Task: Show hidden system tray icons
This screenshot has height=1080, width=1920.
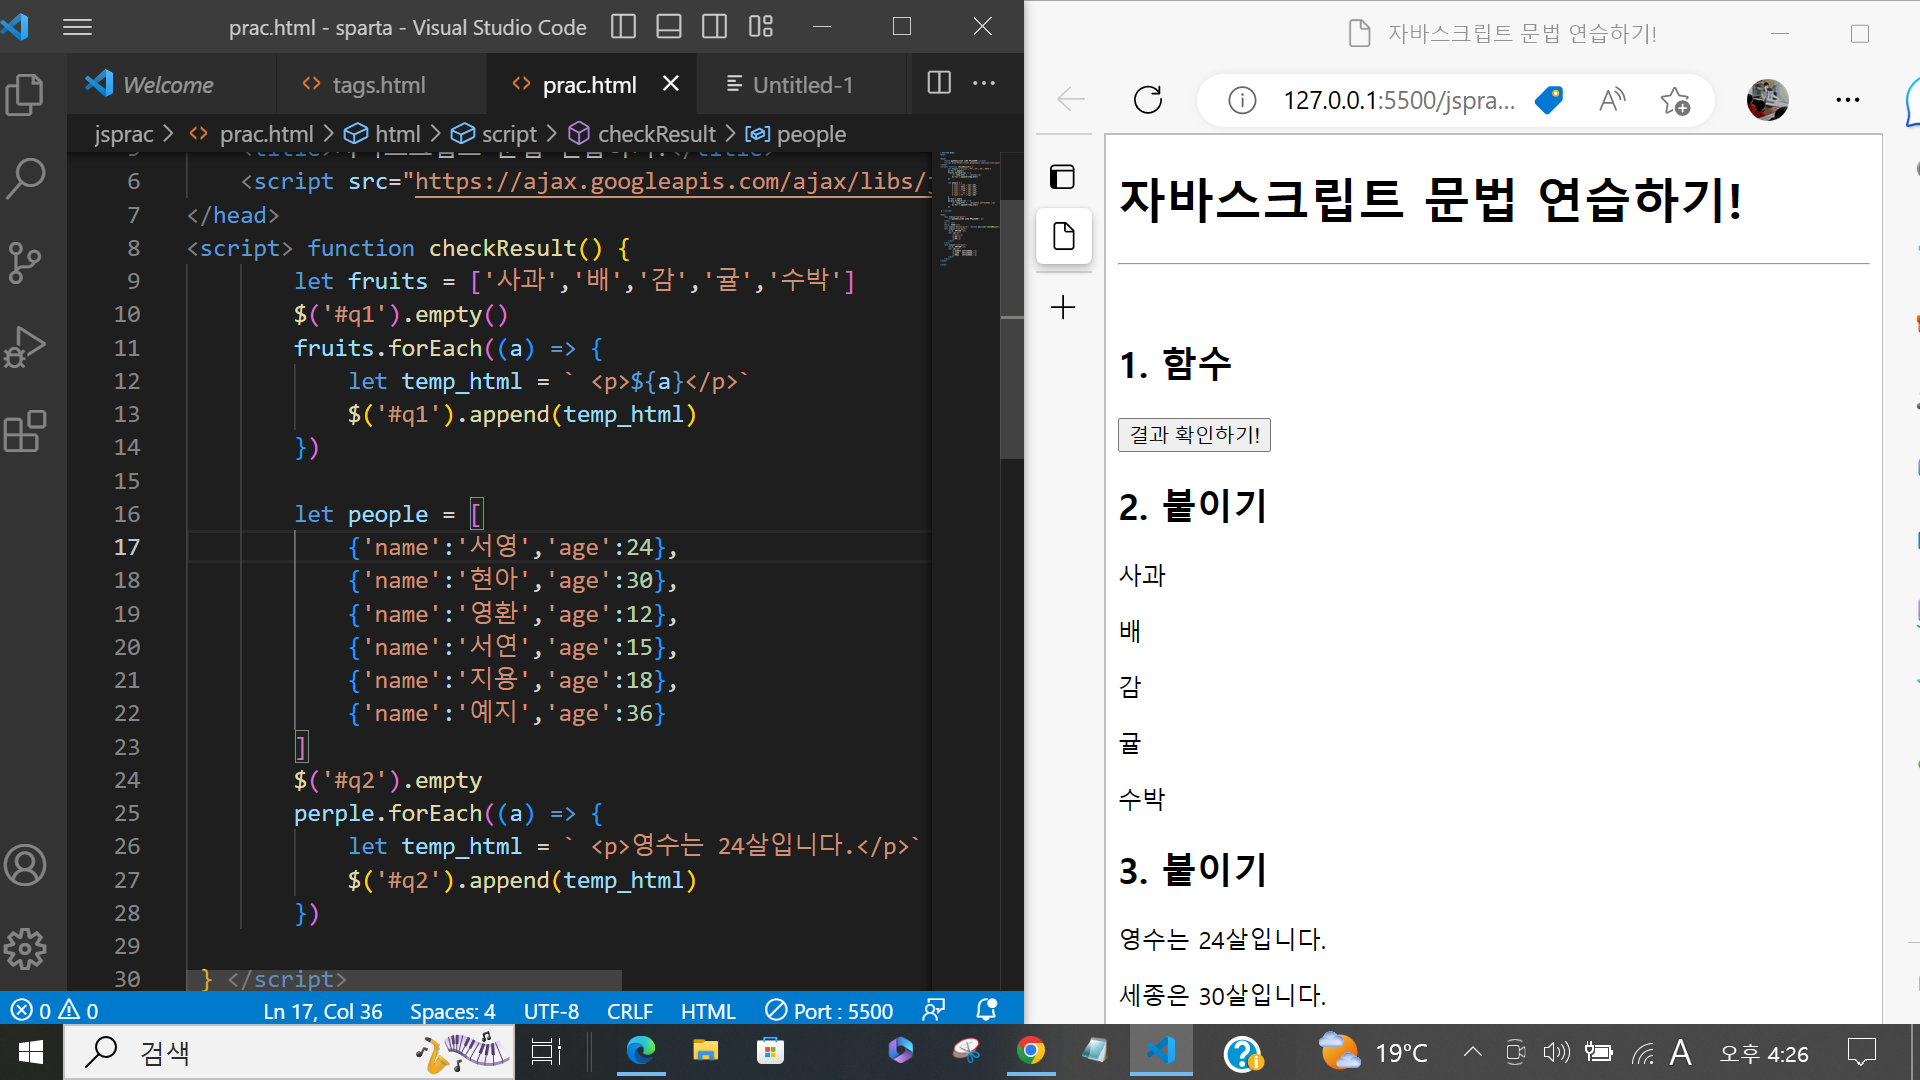Action: 1473,1052
